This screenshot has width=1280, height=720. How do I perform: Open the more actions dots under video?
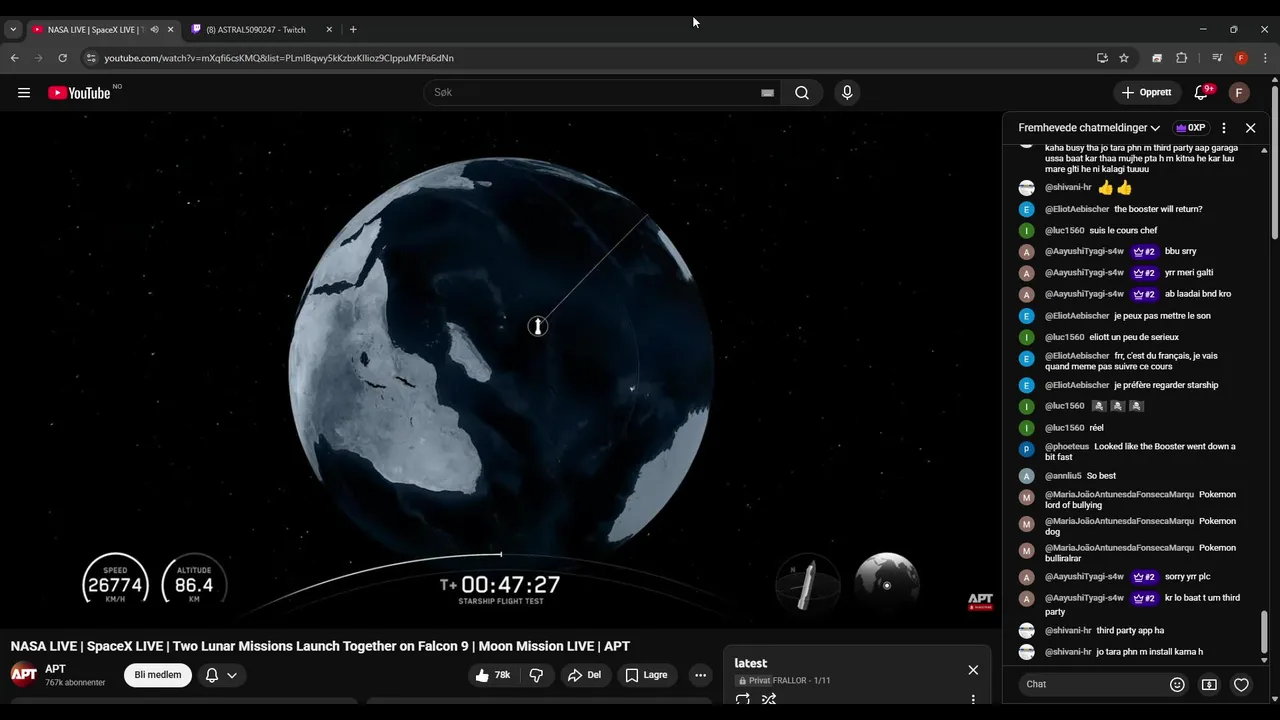click(x=700, y=675)
